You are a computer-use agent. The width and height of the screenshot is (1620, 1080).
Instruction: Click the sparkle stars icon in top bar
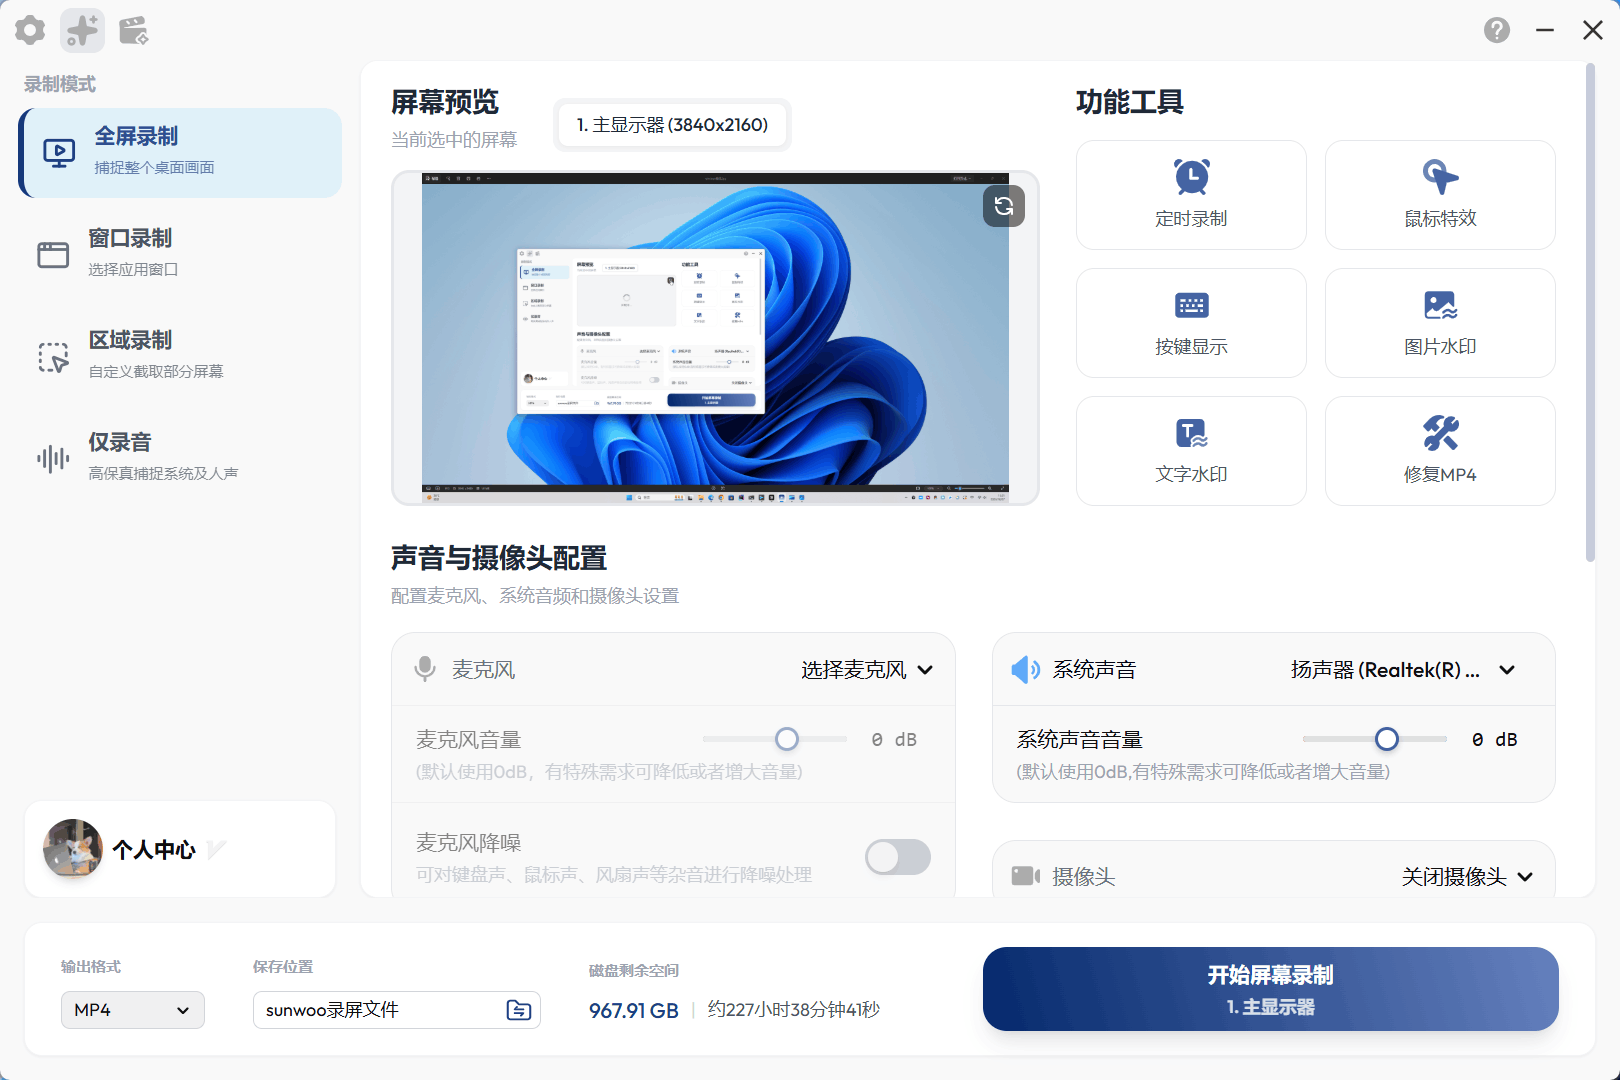pyautogui.click(x=82, y=31)
